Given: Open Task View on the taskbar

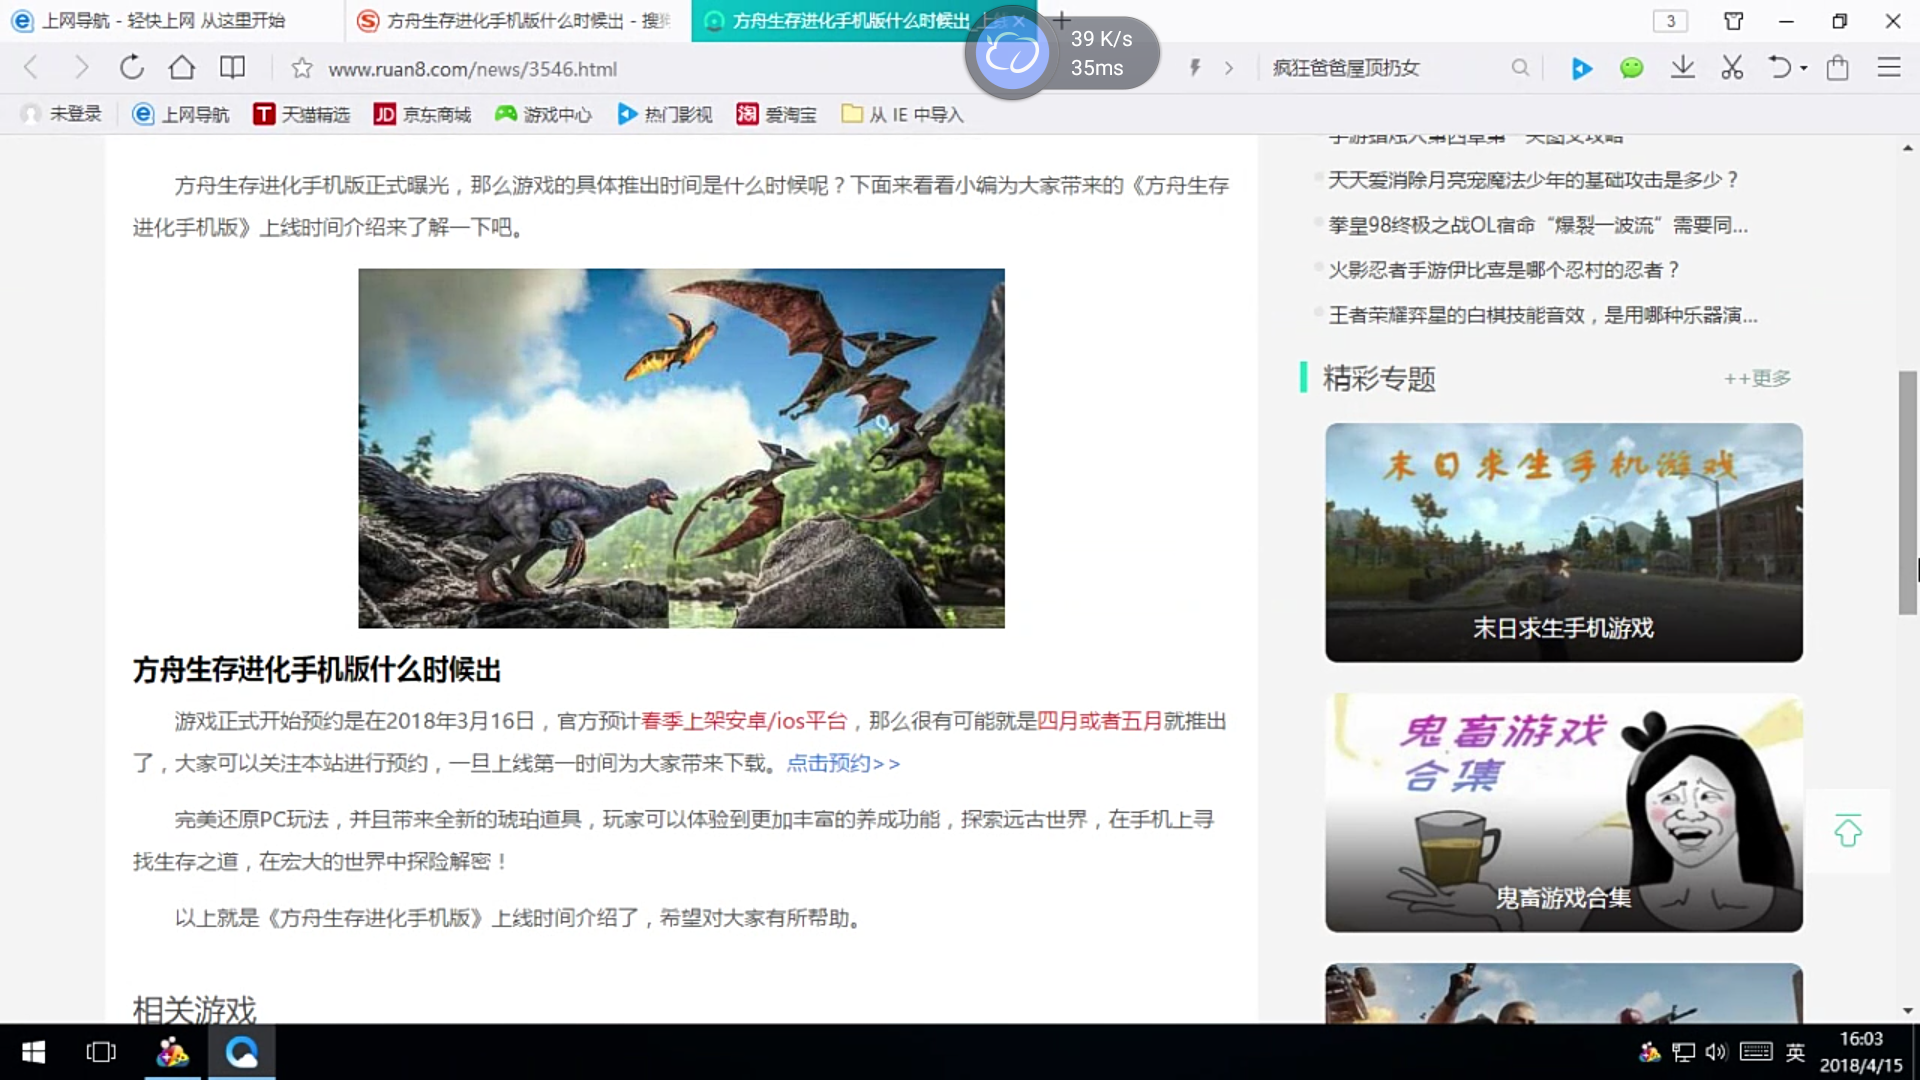Looking at the screenshot, I should tap(101, 1052).
